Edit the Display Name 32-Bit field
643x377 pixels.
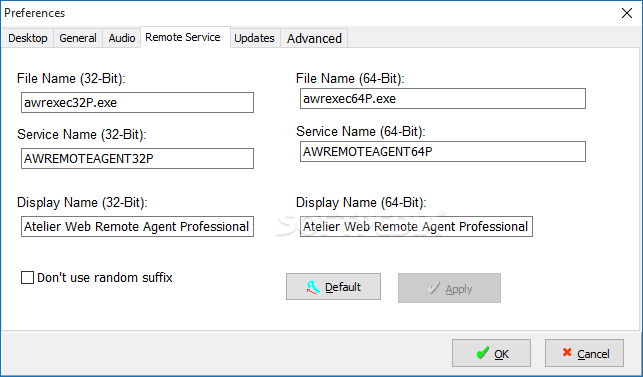(x=137, y=226)
